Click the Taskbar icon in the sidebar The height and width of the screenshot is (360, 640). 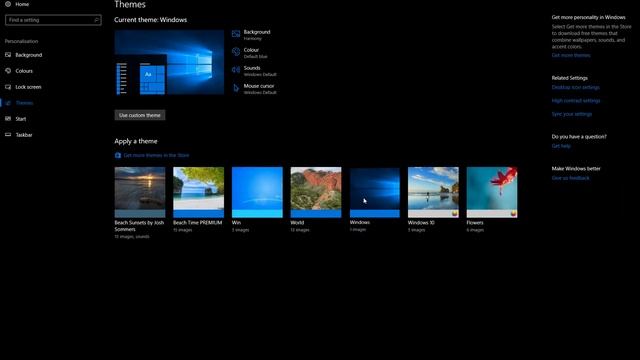[8, 135]
